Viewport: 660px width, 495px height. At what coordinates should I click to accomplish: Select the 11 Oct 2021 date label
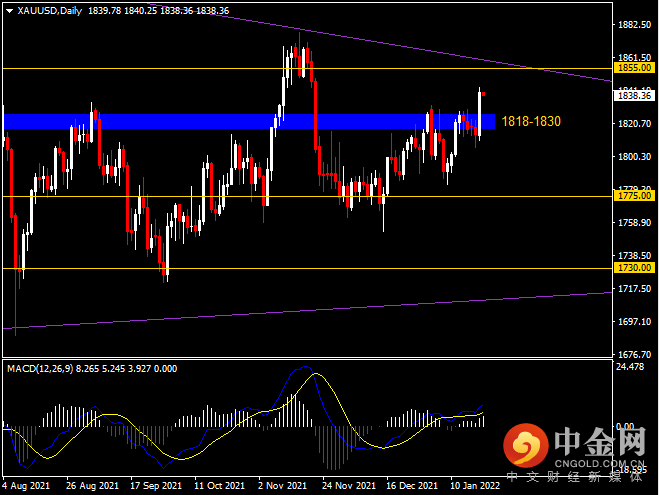pyautogui.click(x=219, y=486)
